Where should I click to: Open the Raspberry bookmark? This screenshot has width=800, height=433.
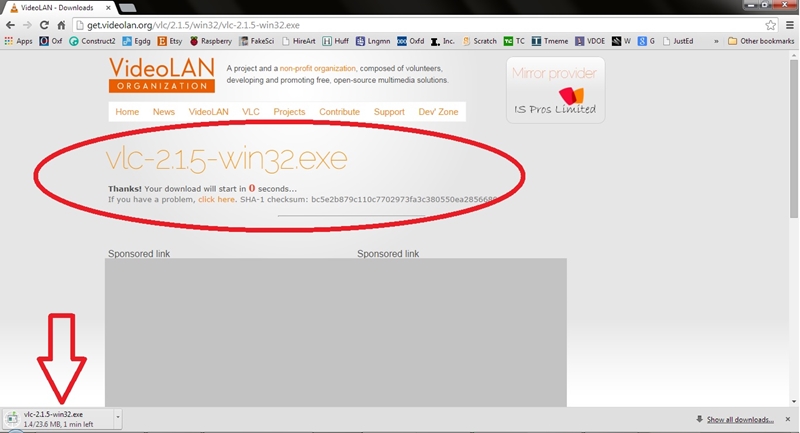pos(211,41)
